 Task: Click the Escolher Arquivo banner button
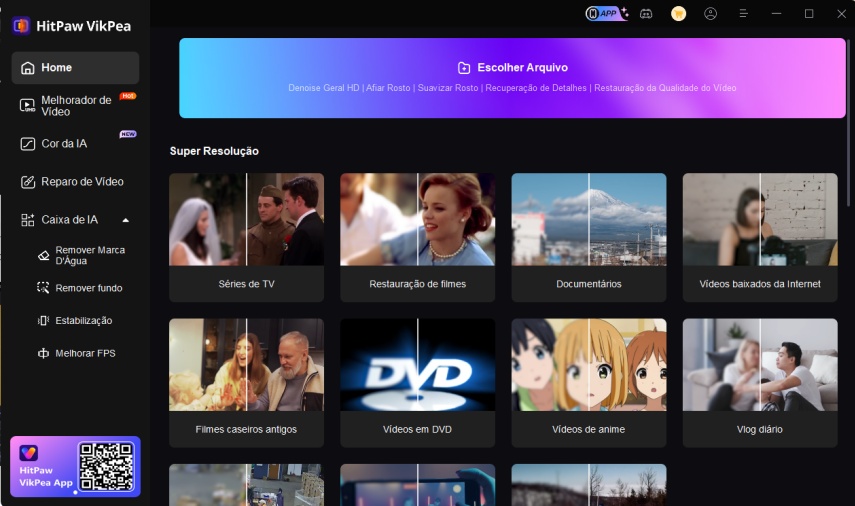(513, 78)
